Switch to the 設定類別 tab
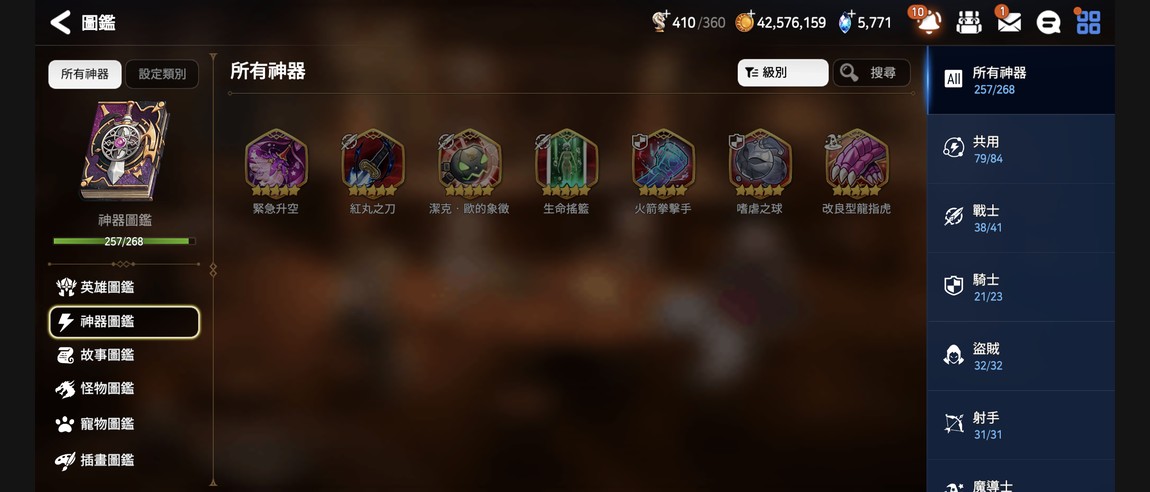The image size is (1150, 492). tap(162, 74)
